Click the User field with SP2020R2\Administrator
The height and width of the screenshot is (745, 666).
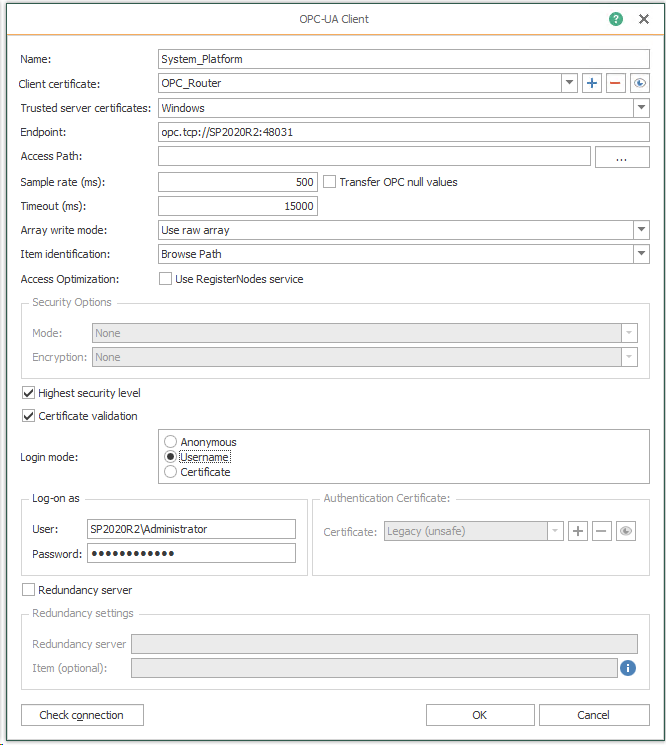tap(191, 529)
